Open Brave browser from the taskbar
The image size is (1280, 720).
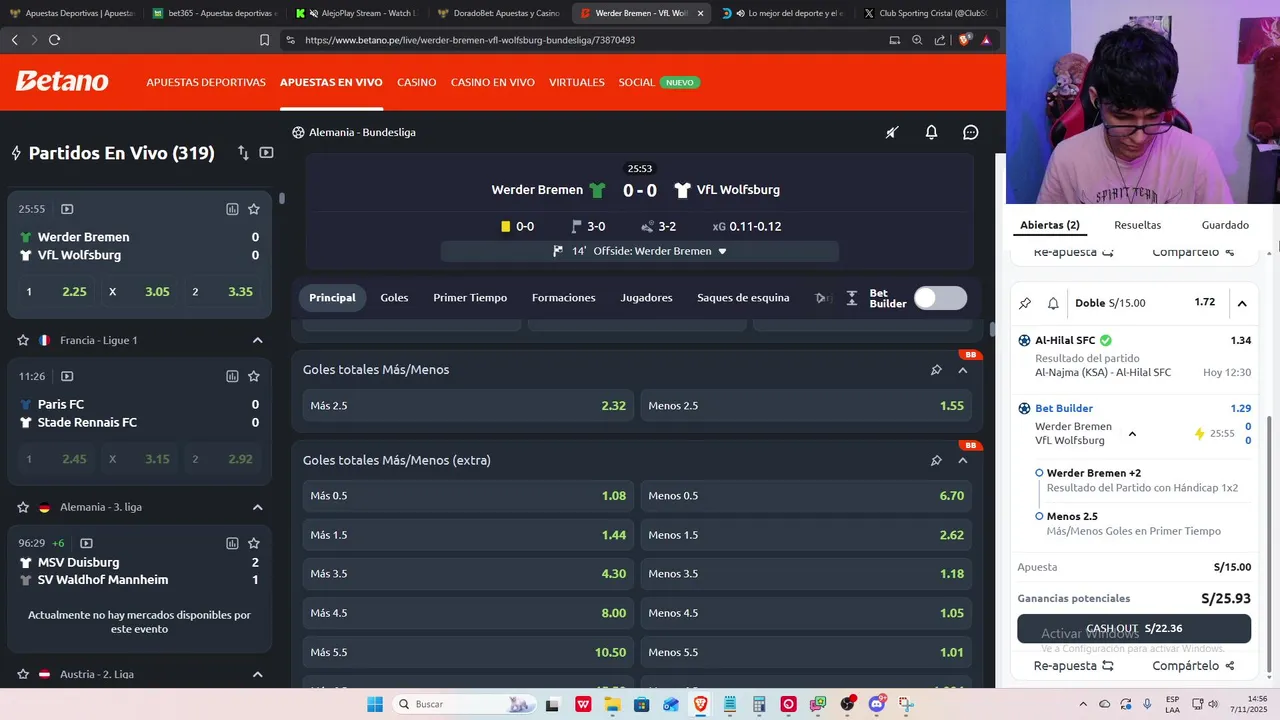(x=700, y=704)
